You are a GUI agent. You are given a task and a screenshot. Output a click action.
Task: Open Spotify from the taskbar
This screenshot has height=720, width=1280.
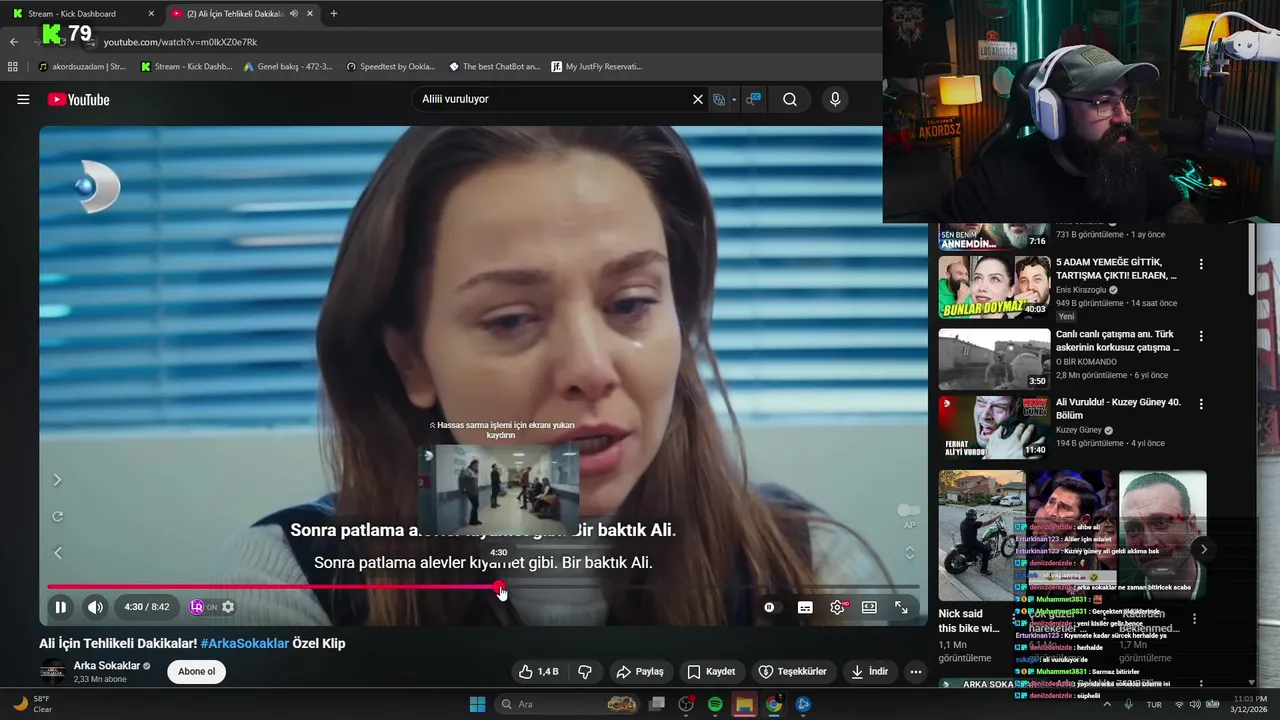point(715,704)
